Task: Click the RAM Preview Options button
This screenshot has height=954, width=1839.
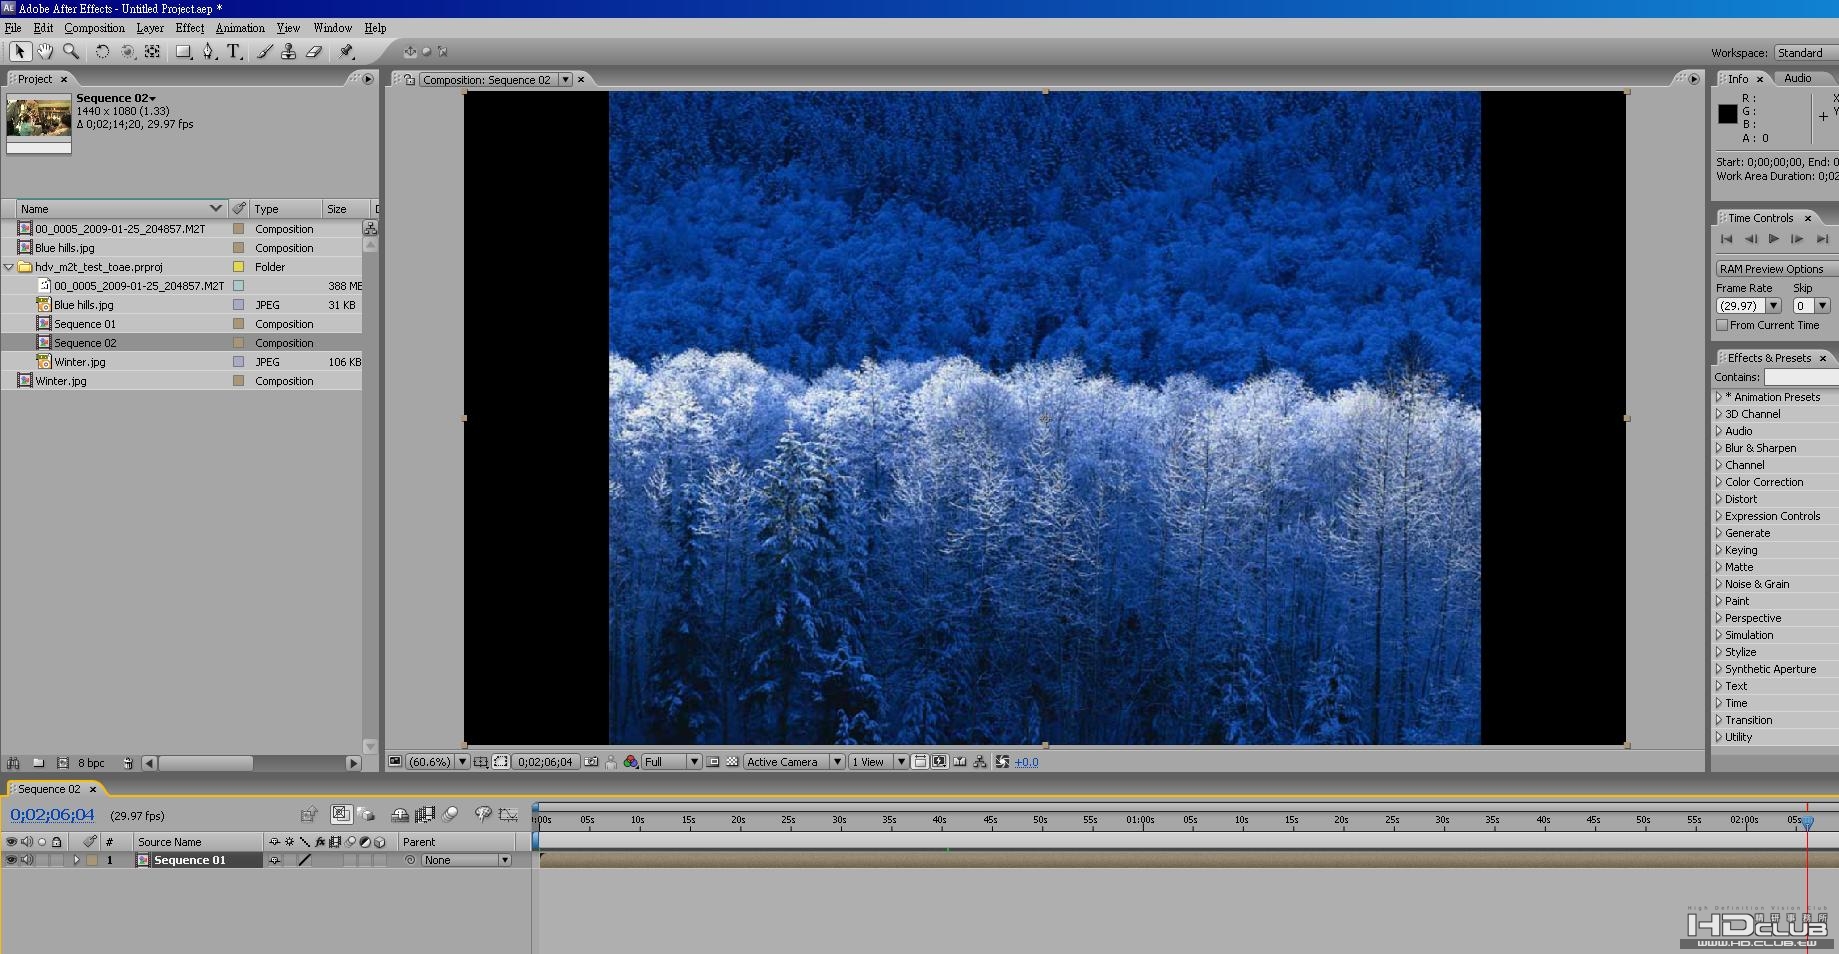Action: click(1777, 269)
